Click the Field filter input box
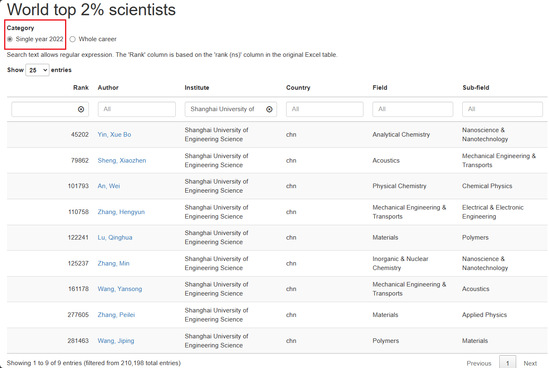Screen dimensions: 549x368 (413, 109)
